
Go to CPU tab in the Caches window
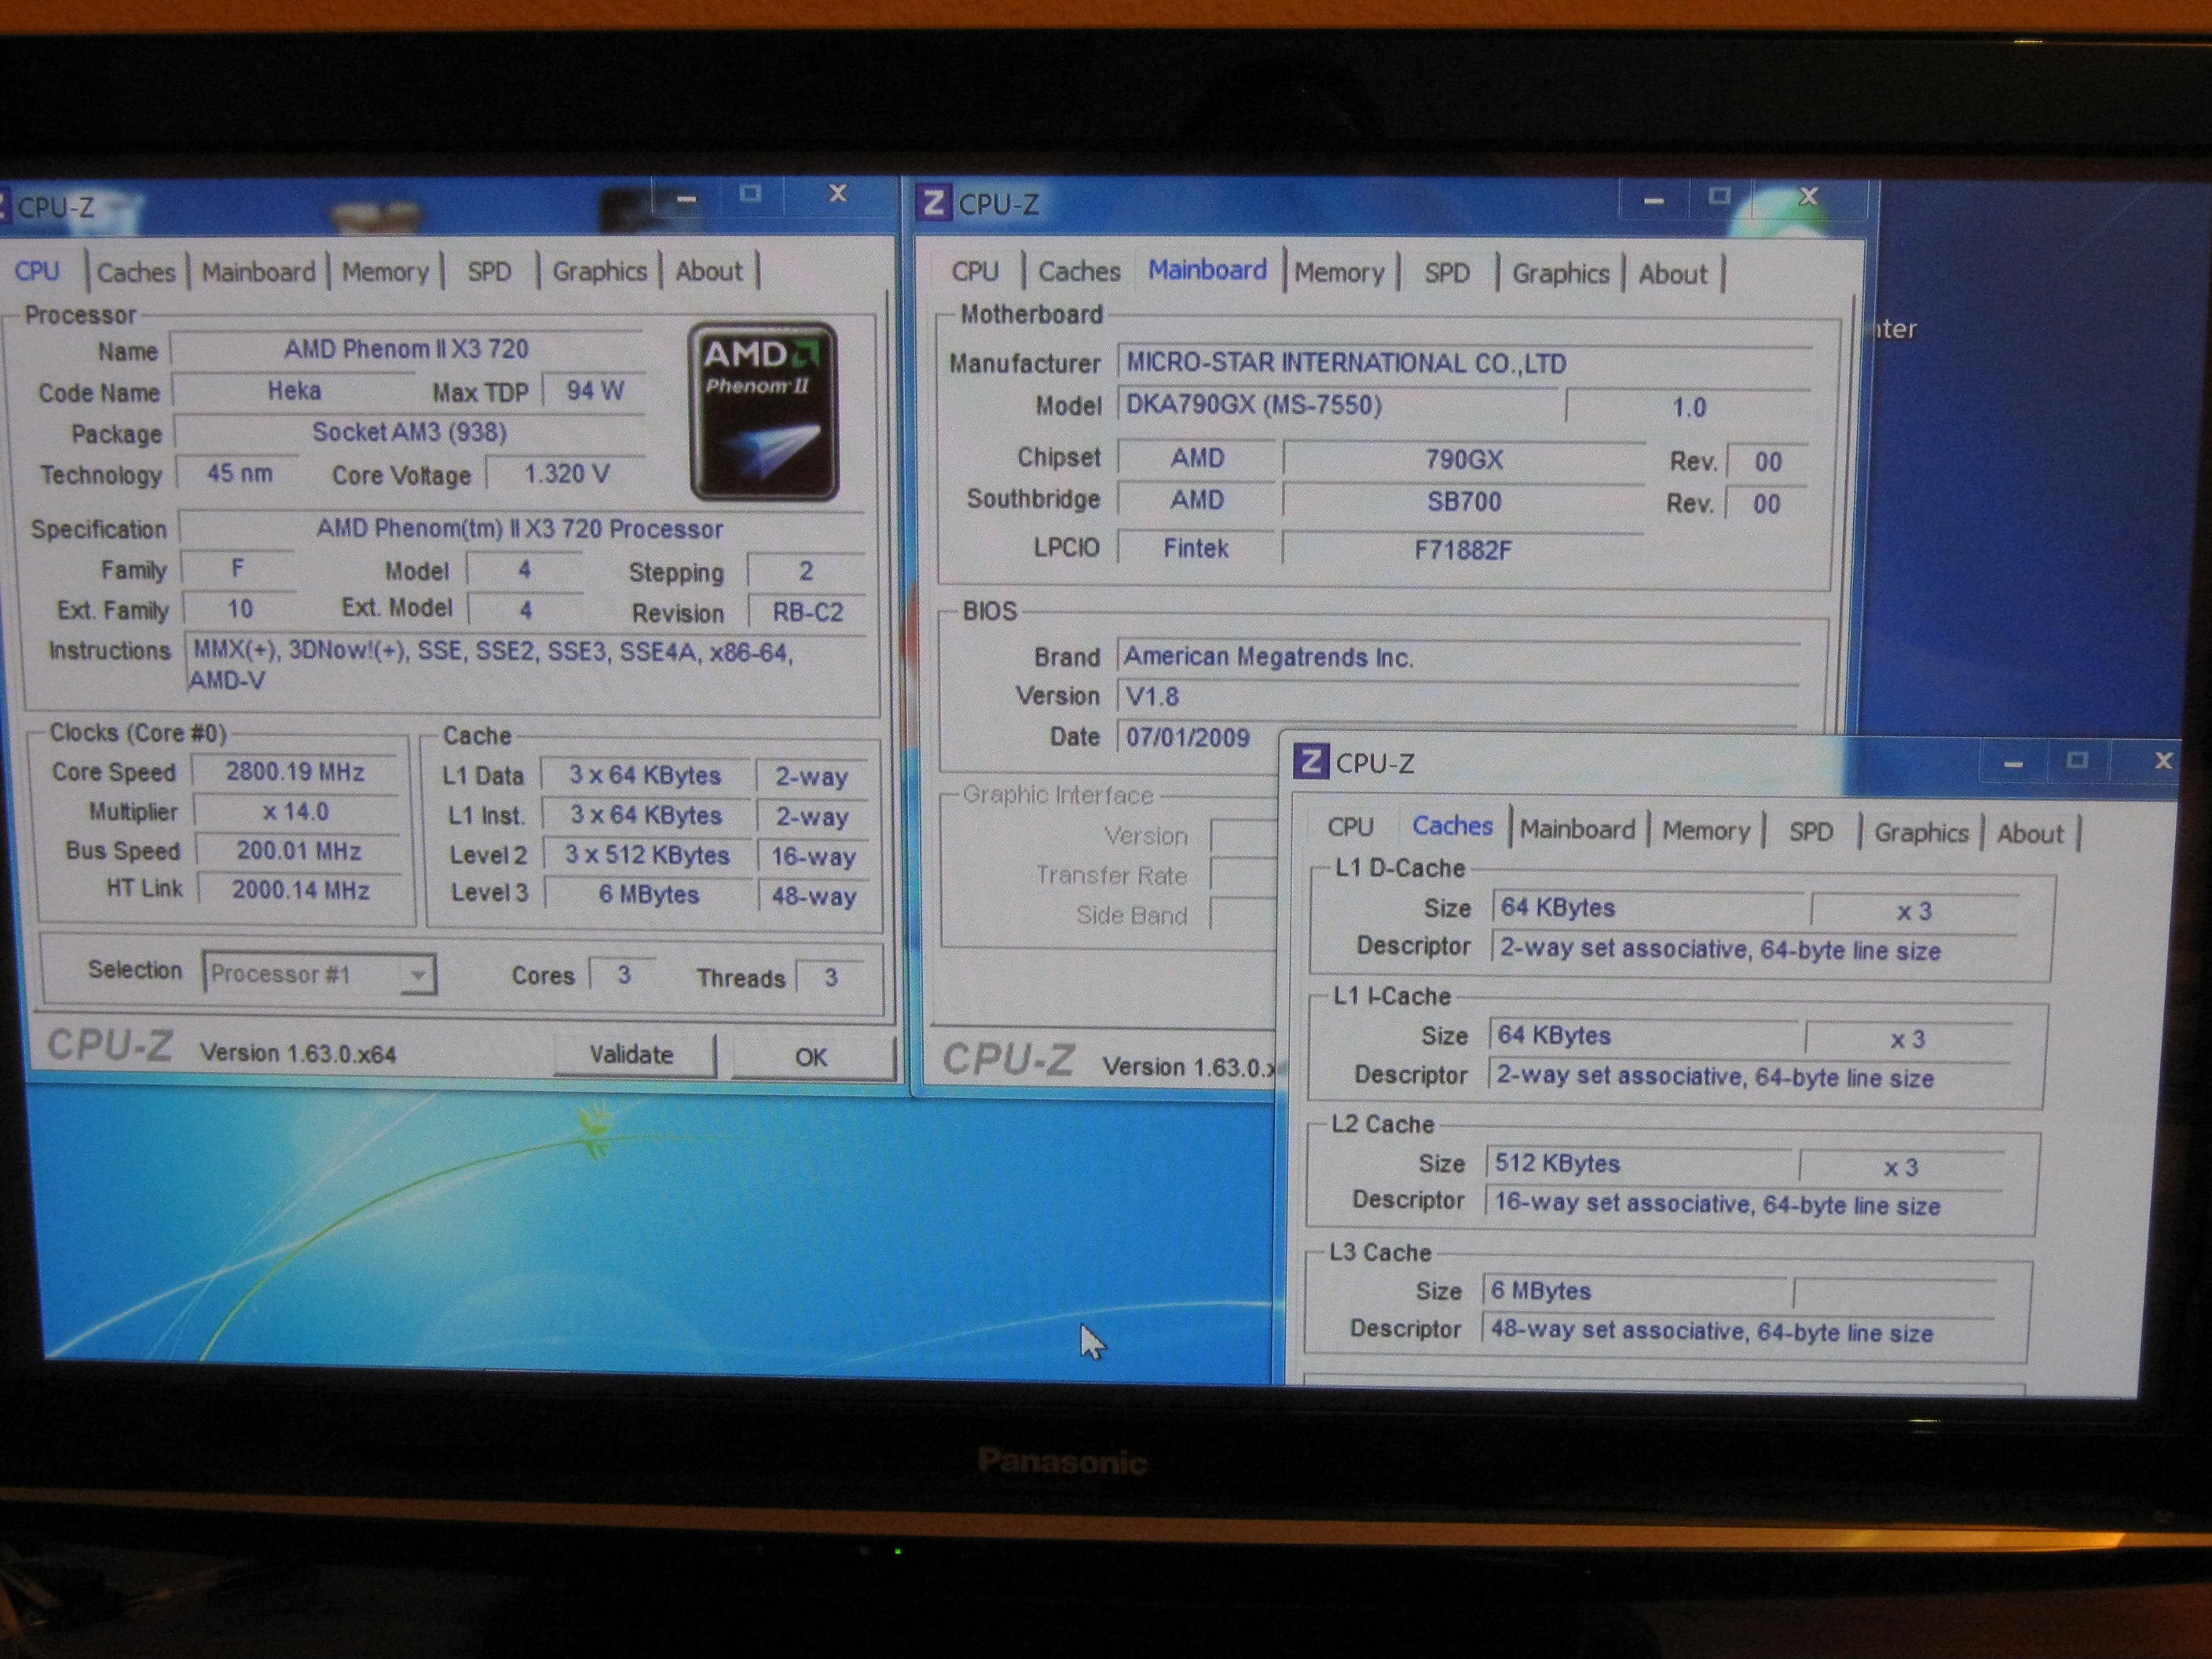click(1350, 828)
